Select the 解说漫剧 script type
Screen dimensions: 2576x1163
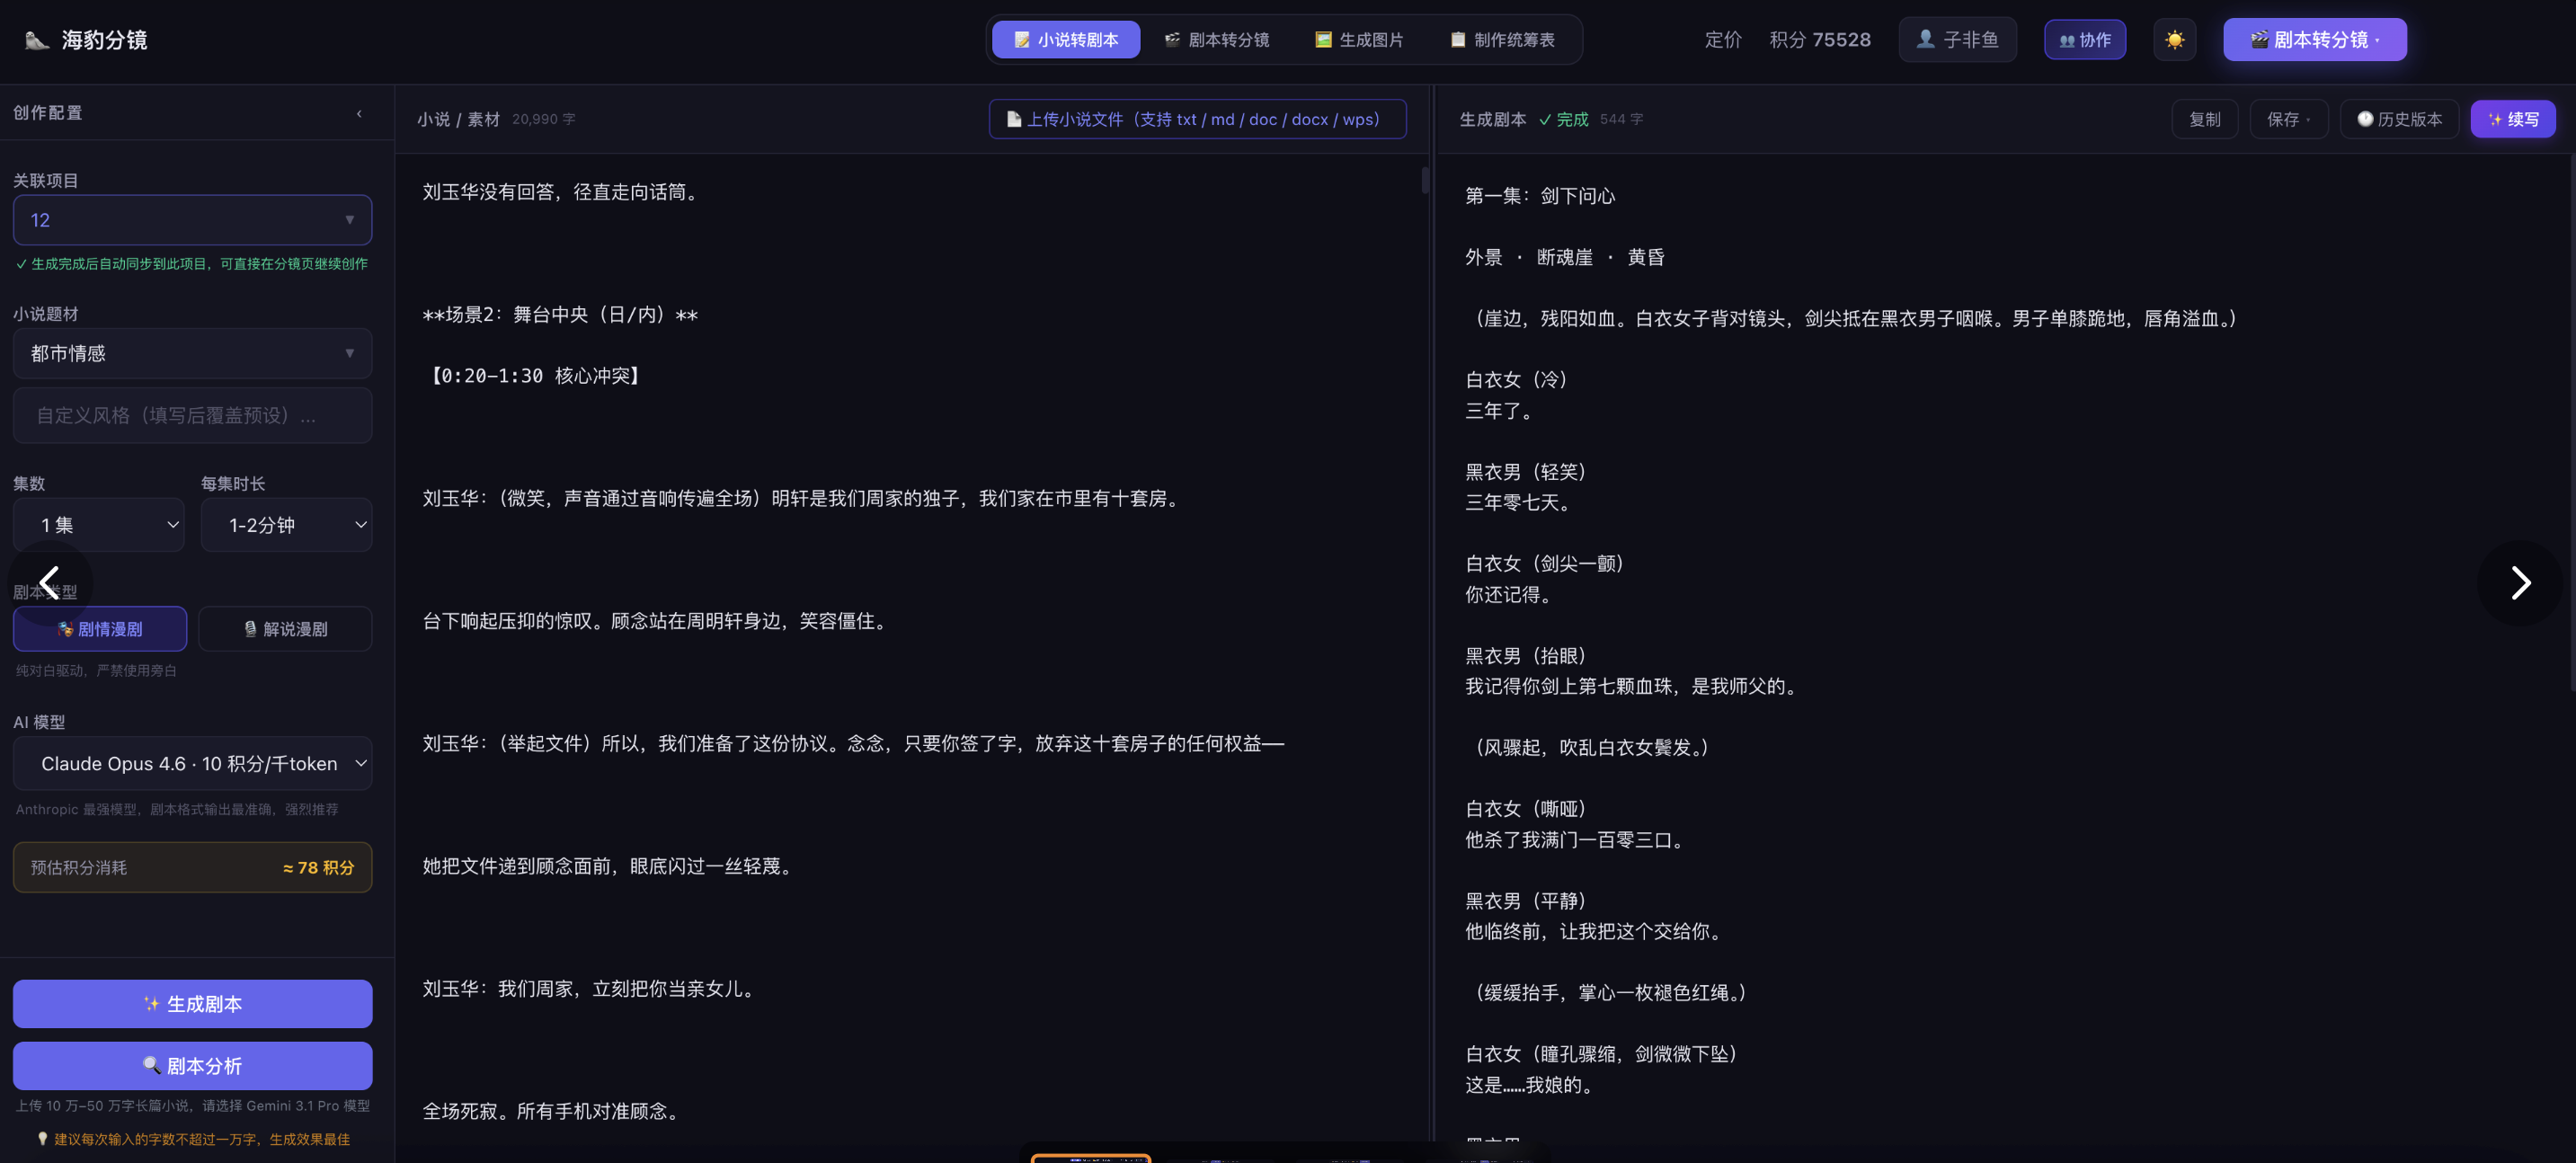pyautogui.click(x=285, y=629)
